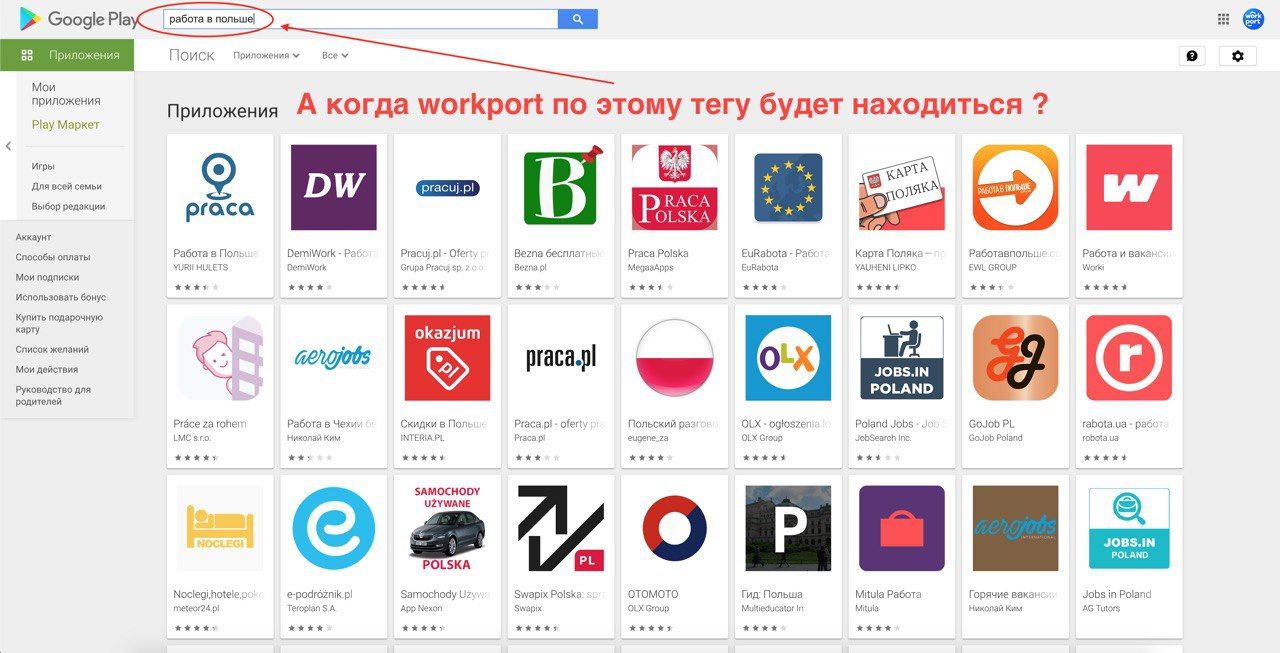Open the Mitula Работа purple app icon
1280x653 pixels.
902,528
